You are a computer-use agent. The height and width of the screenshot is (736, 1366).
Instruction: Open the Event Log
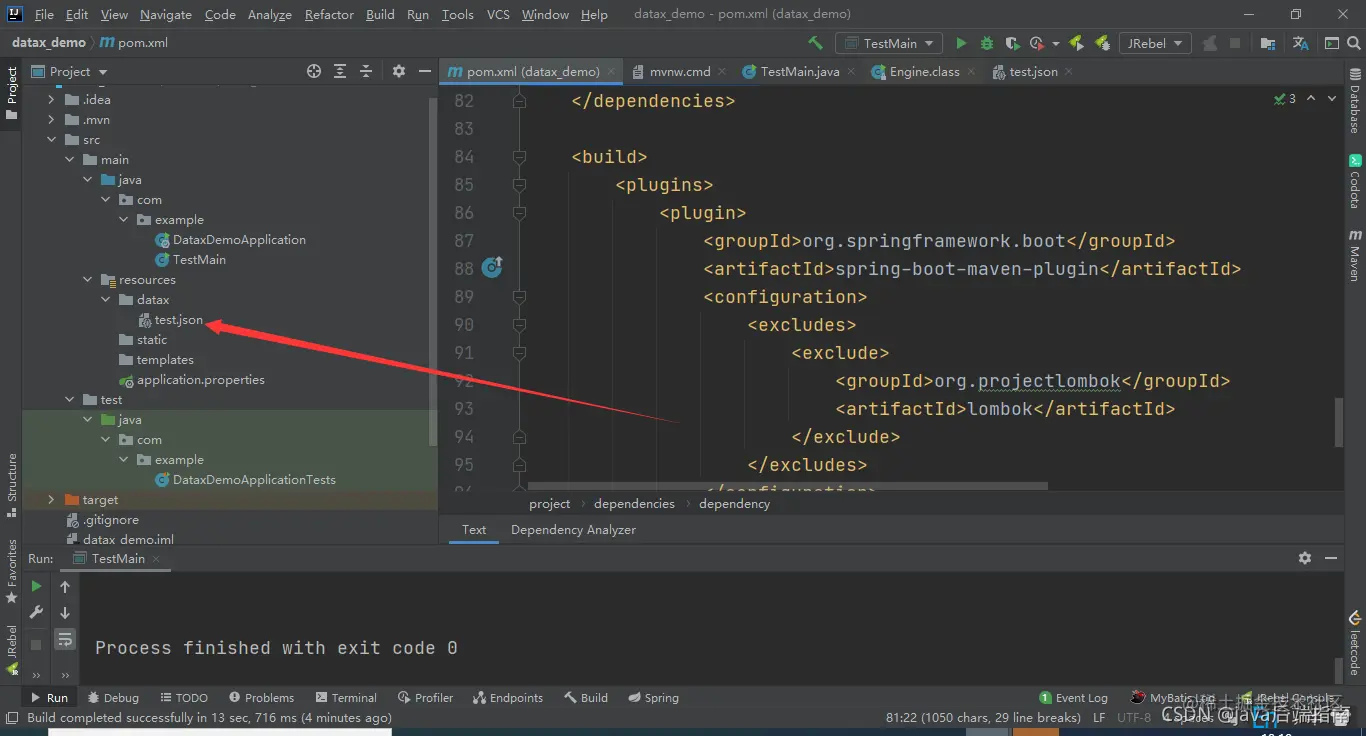pos(1073,698)
